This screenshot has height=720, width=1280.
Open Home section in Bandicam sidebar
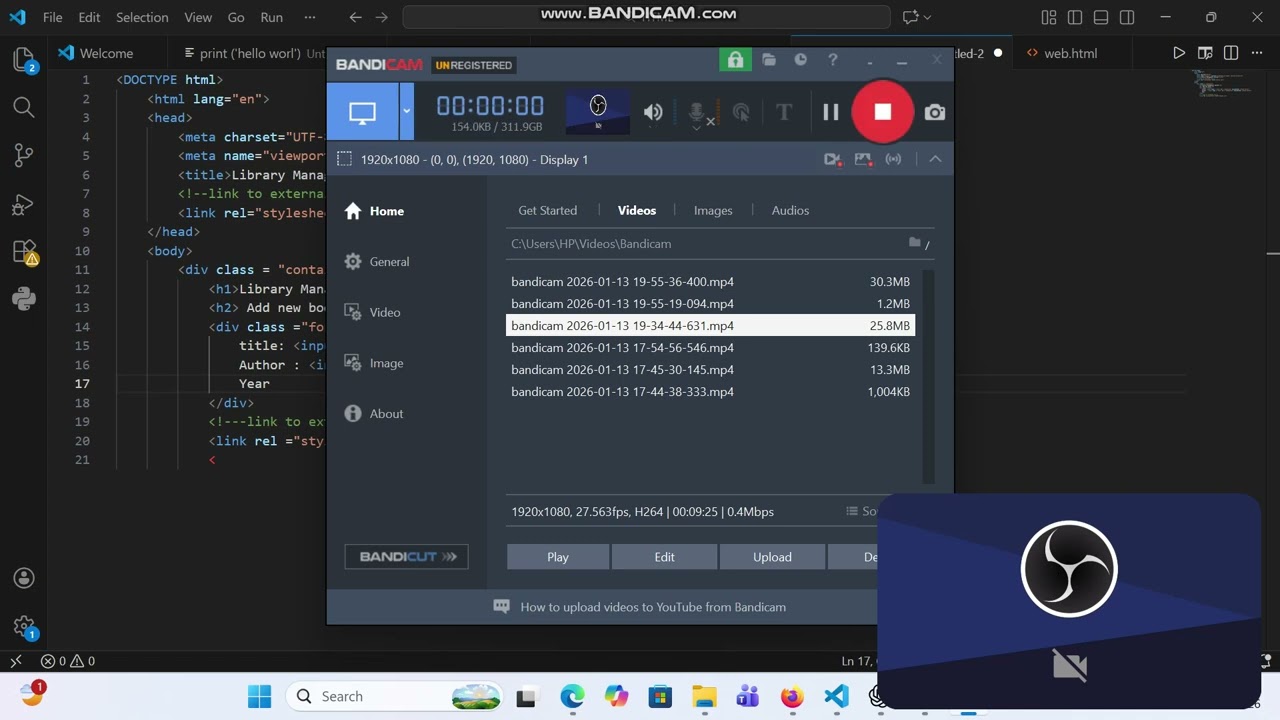click(374, 211)
